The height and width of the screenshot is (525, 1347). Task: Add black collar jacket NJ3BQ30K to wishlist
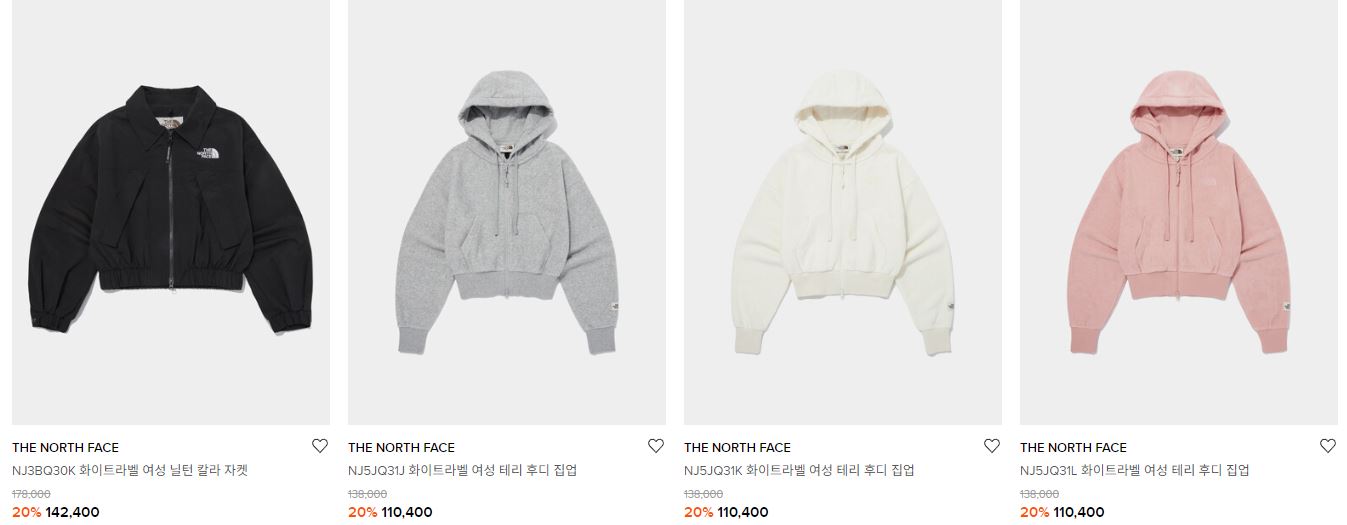[x=320, y=446]
